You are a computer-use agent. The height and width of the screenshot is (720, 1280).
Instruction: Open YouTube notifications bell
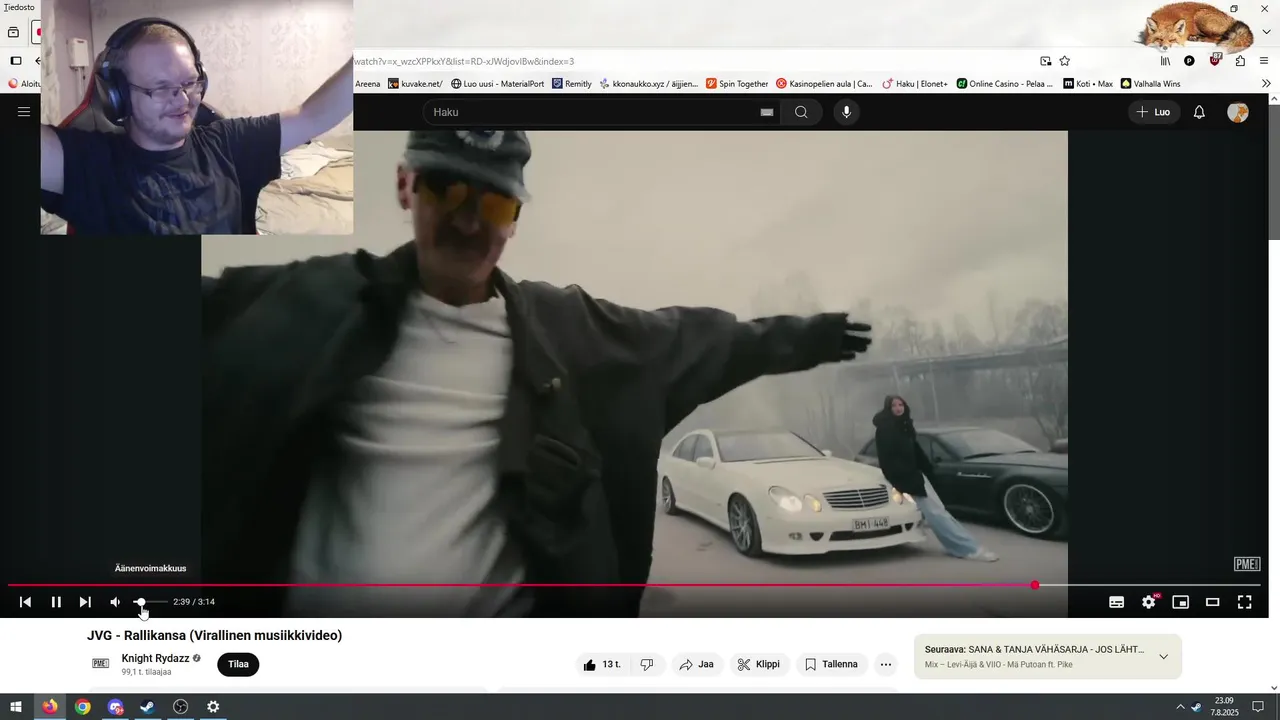(x=1199, y=112)
